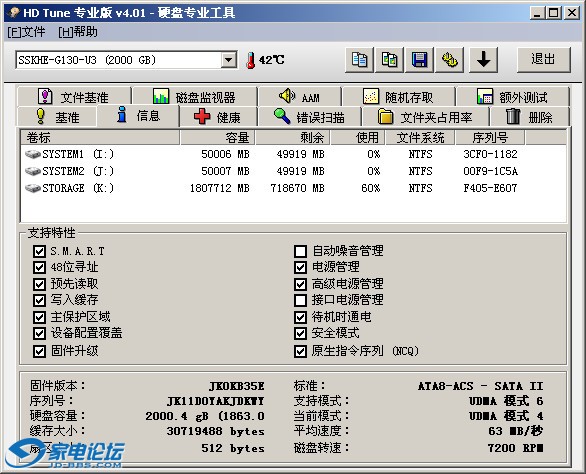Click the 卷标 column header
The image size is (586, 474).
pos(100,138)
